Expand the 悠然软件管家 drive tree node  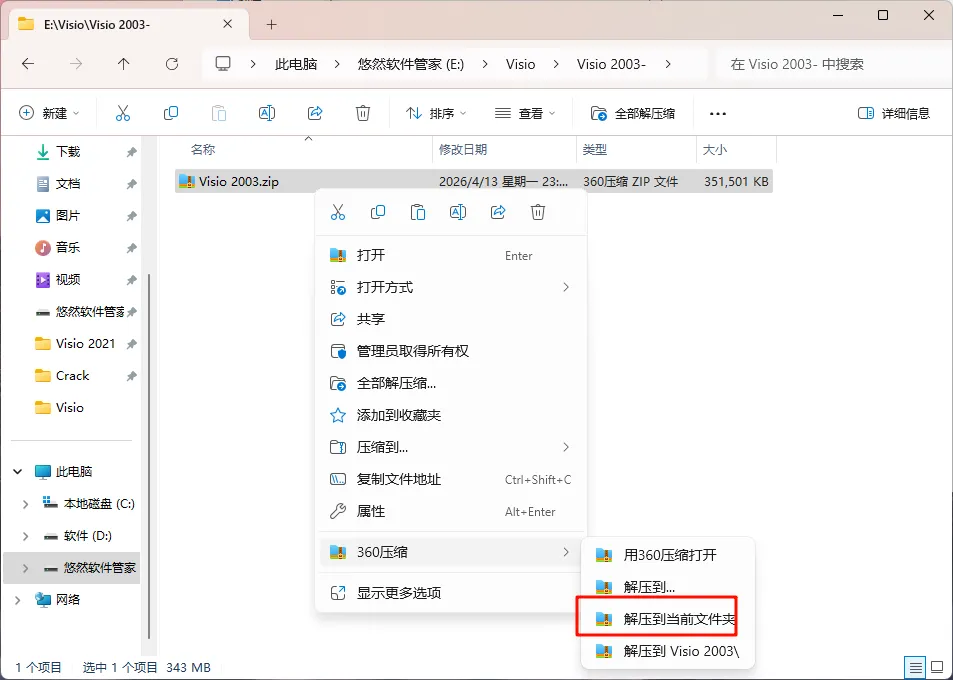[x=25, y=568]
